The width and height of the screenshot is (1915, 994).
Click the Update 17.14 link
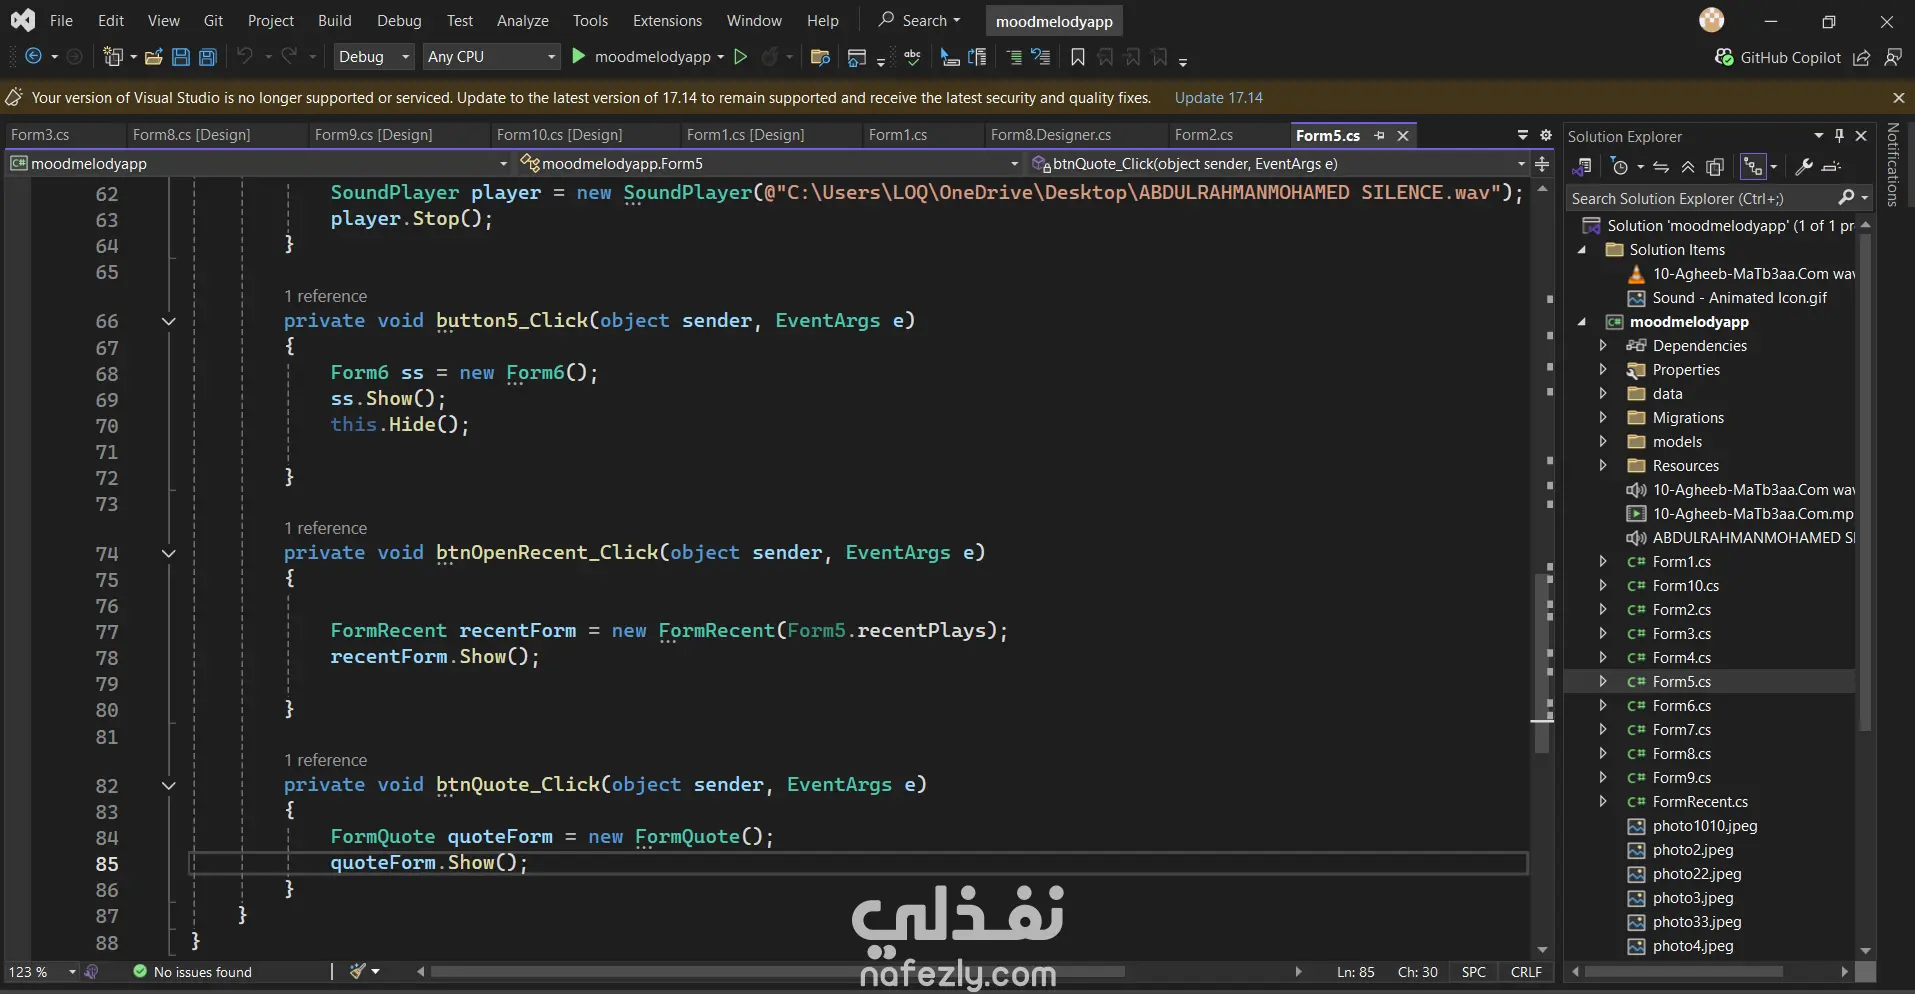point(1218,98)
